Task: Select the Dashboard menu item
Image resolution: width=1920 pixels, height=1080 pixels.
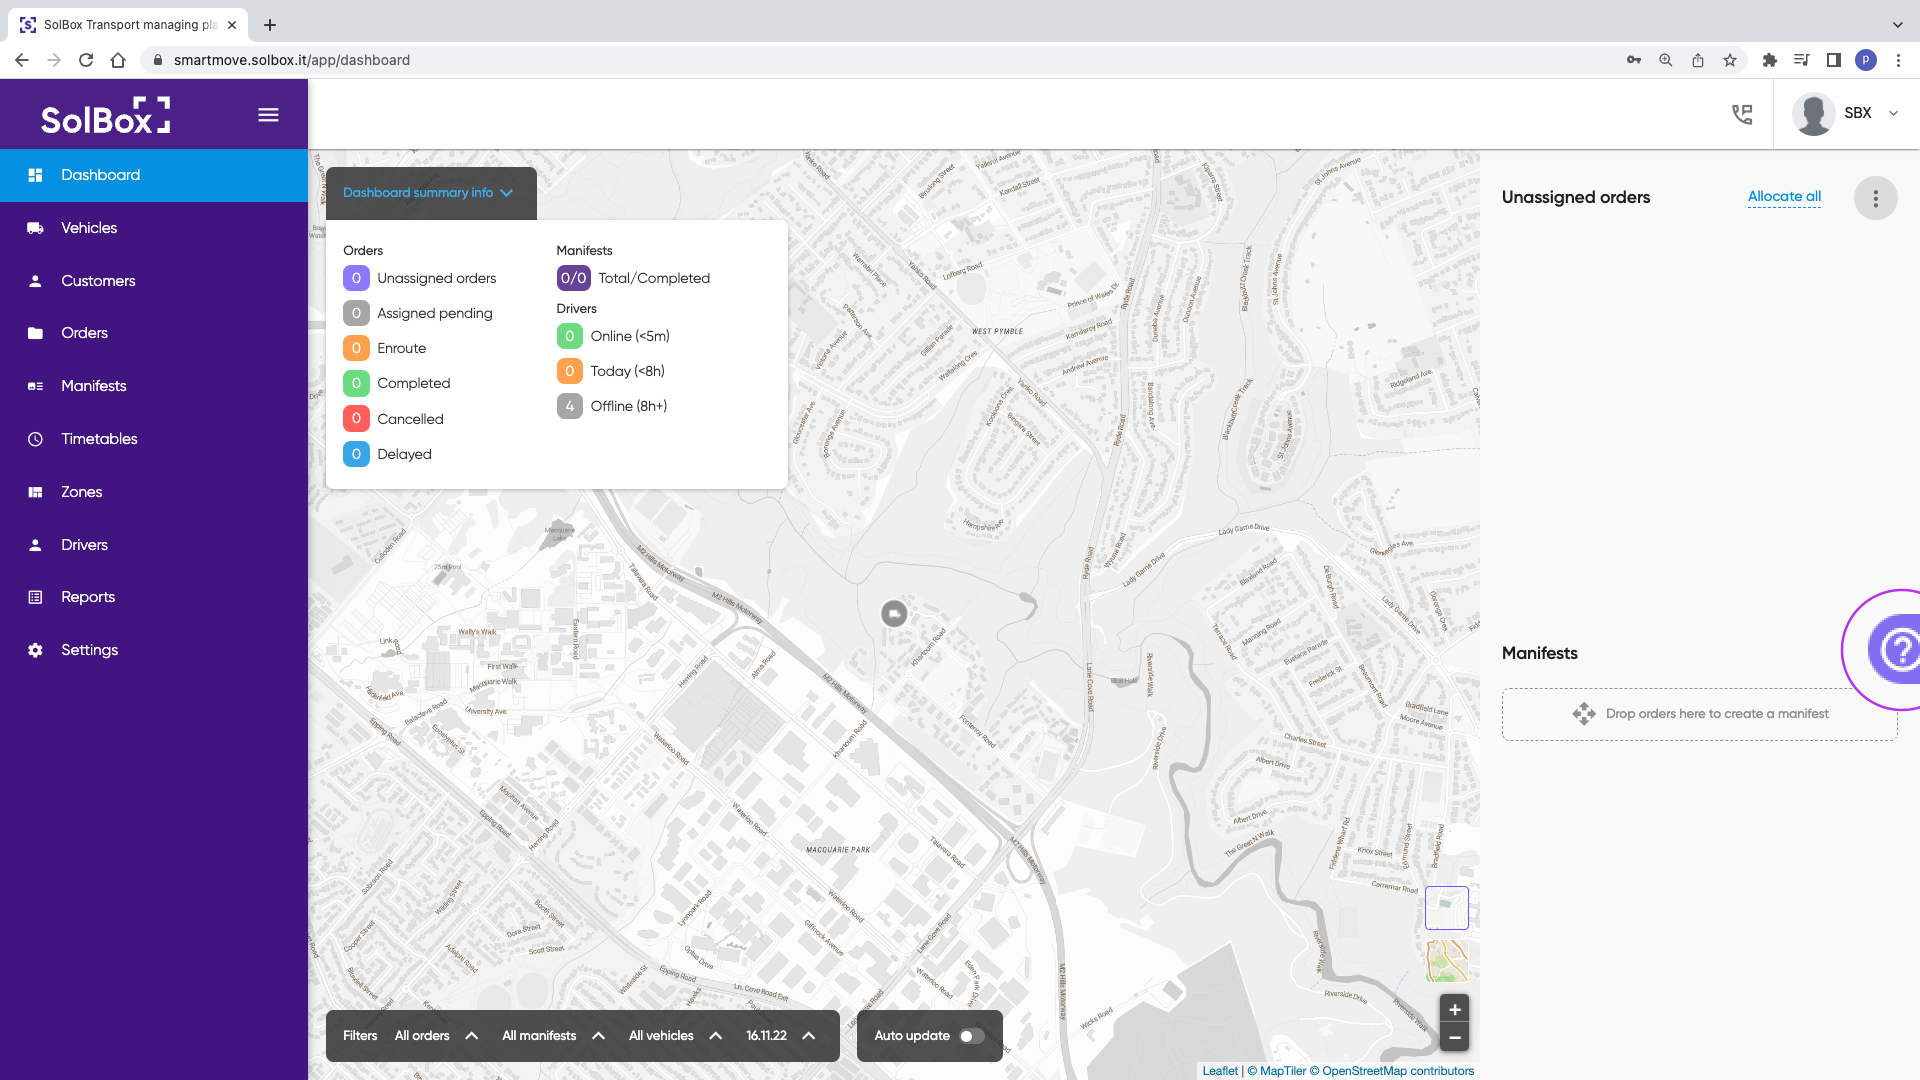Action: point(100,174)
